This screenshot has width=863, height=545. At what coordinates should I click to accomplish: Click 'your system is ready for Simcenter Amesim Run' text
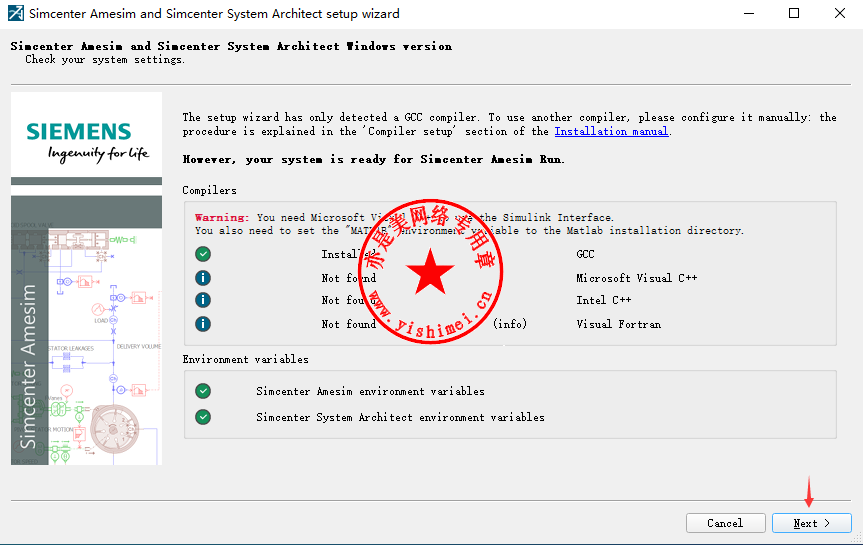[x=405, y=159]
